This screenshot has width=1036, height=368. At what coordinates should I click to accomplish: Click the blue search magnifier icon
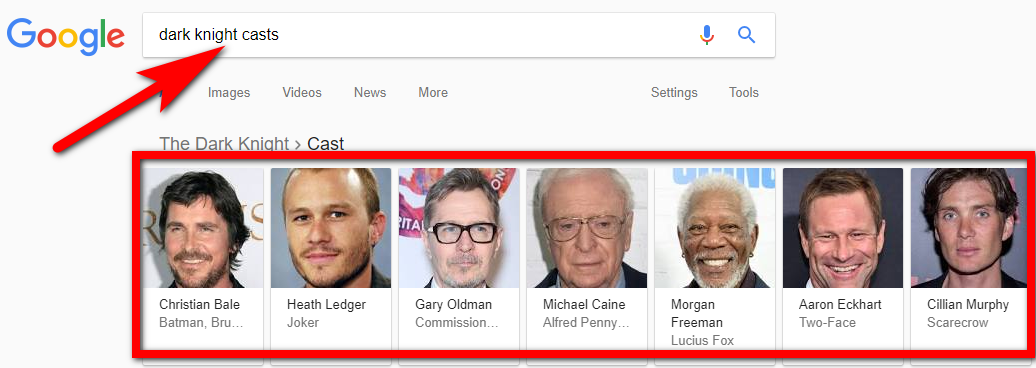(x=747, y=34)
